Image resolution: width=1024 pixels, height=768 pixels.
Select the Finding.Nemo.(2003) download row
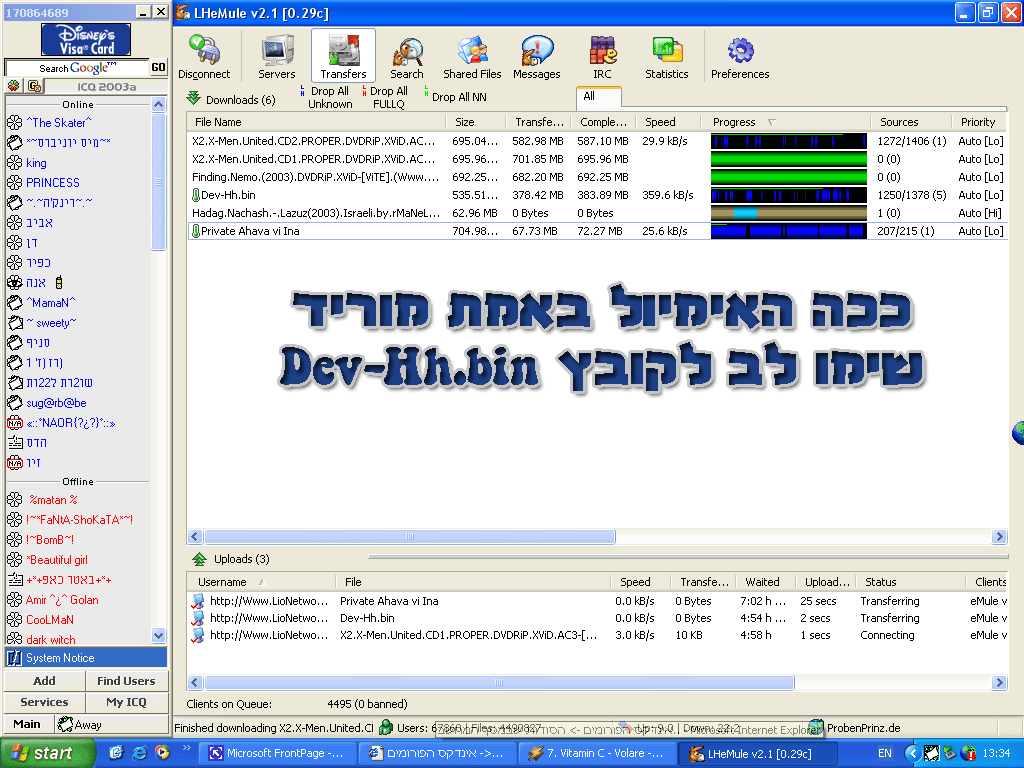coord(597,177)
